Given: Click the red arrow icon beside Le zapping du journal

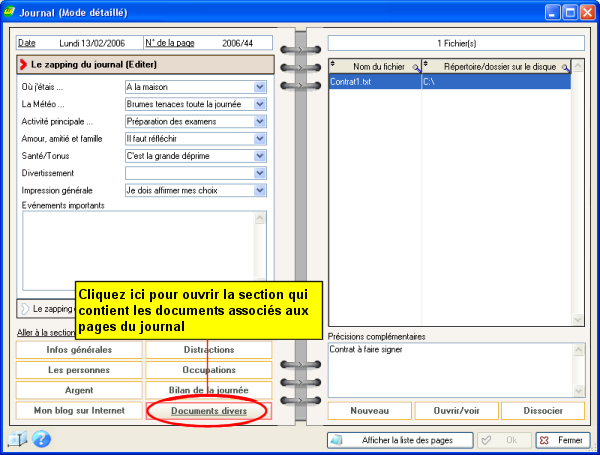Looking at the screenshot, I should click(23, 64).
